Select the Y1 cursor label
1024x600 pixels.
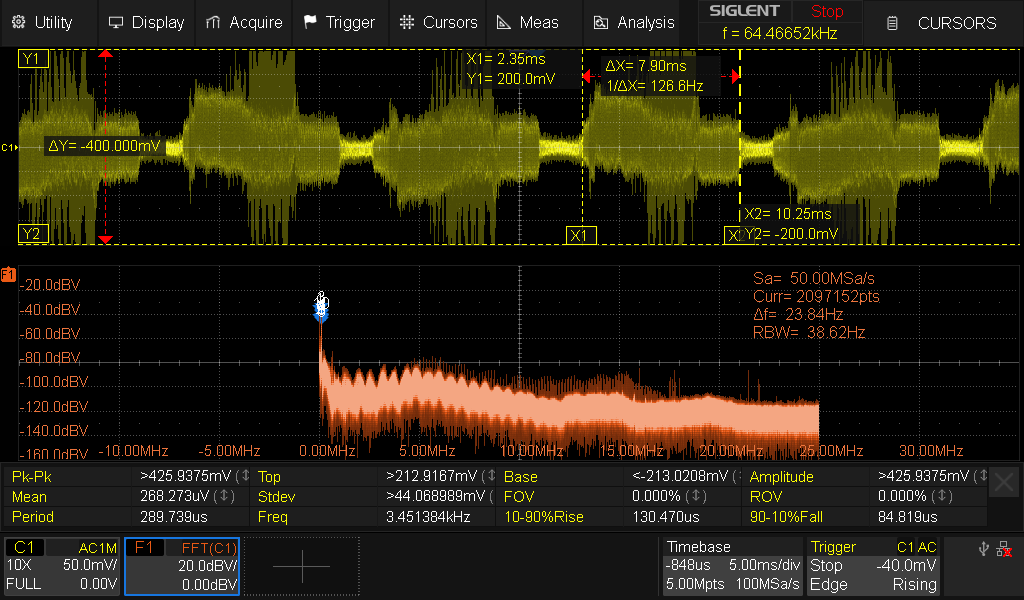pos(33,59)
